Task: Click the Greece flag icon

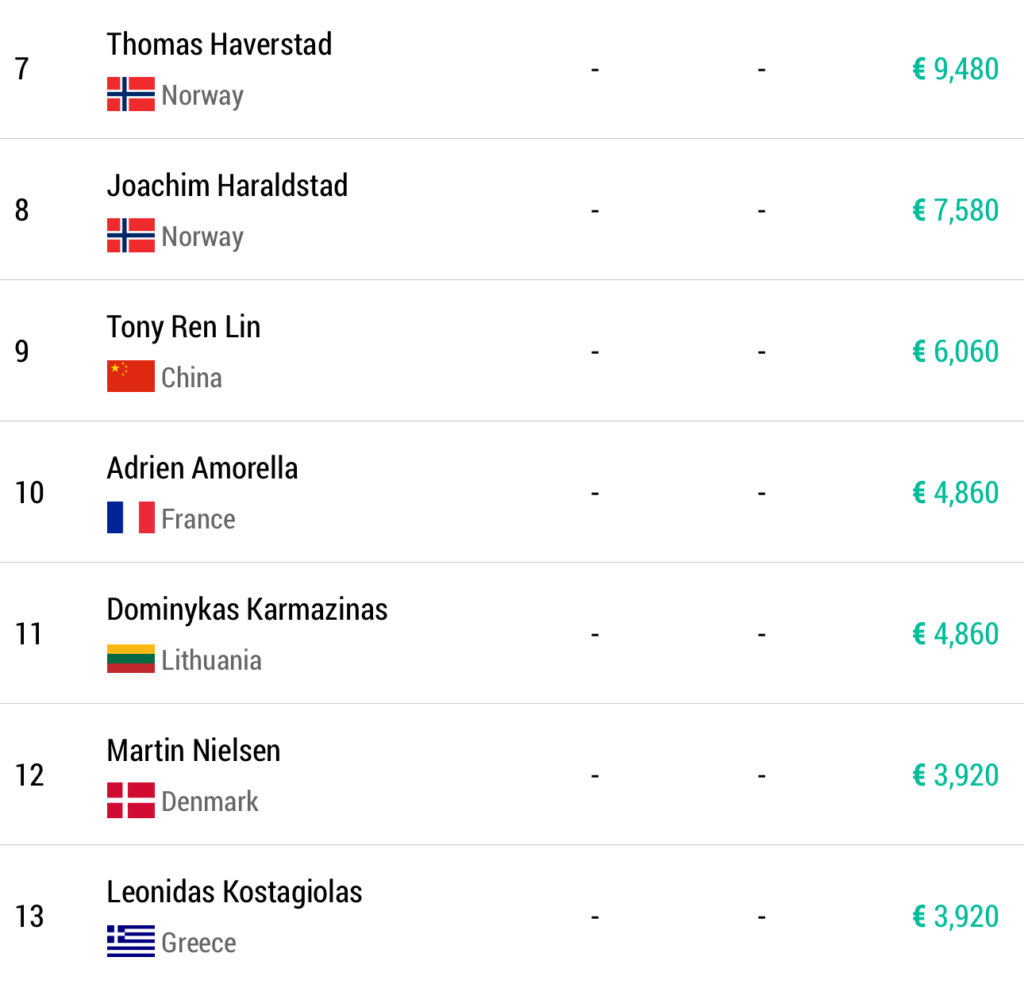Action: (131, 942)
